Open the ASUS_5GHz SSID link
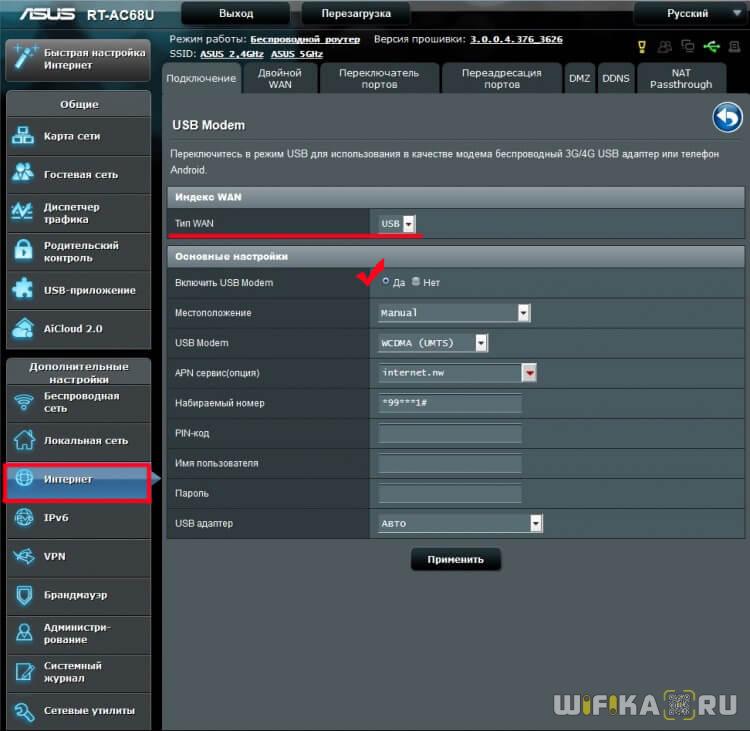 [x=297, y=54]
